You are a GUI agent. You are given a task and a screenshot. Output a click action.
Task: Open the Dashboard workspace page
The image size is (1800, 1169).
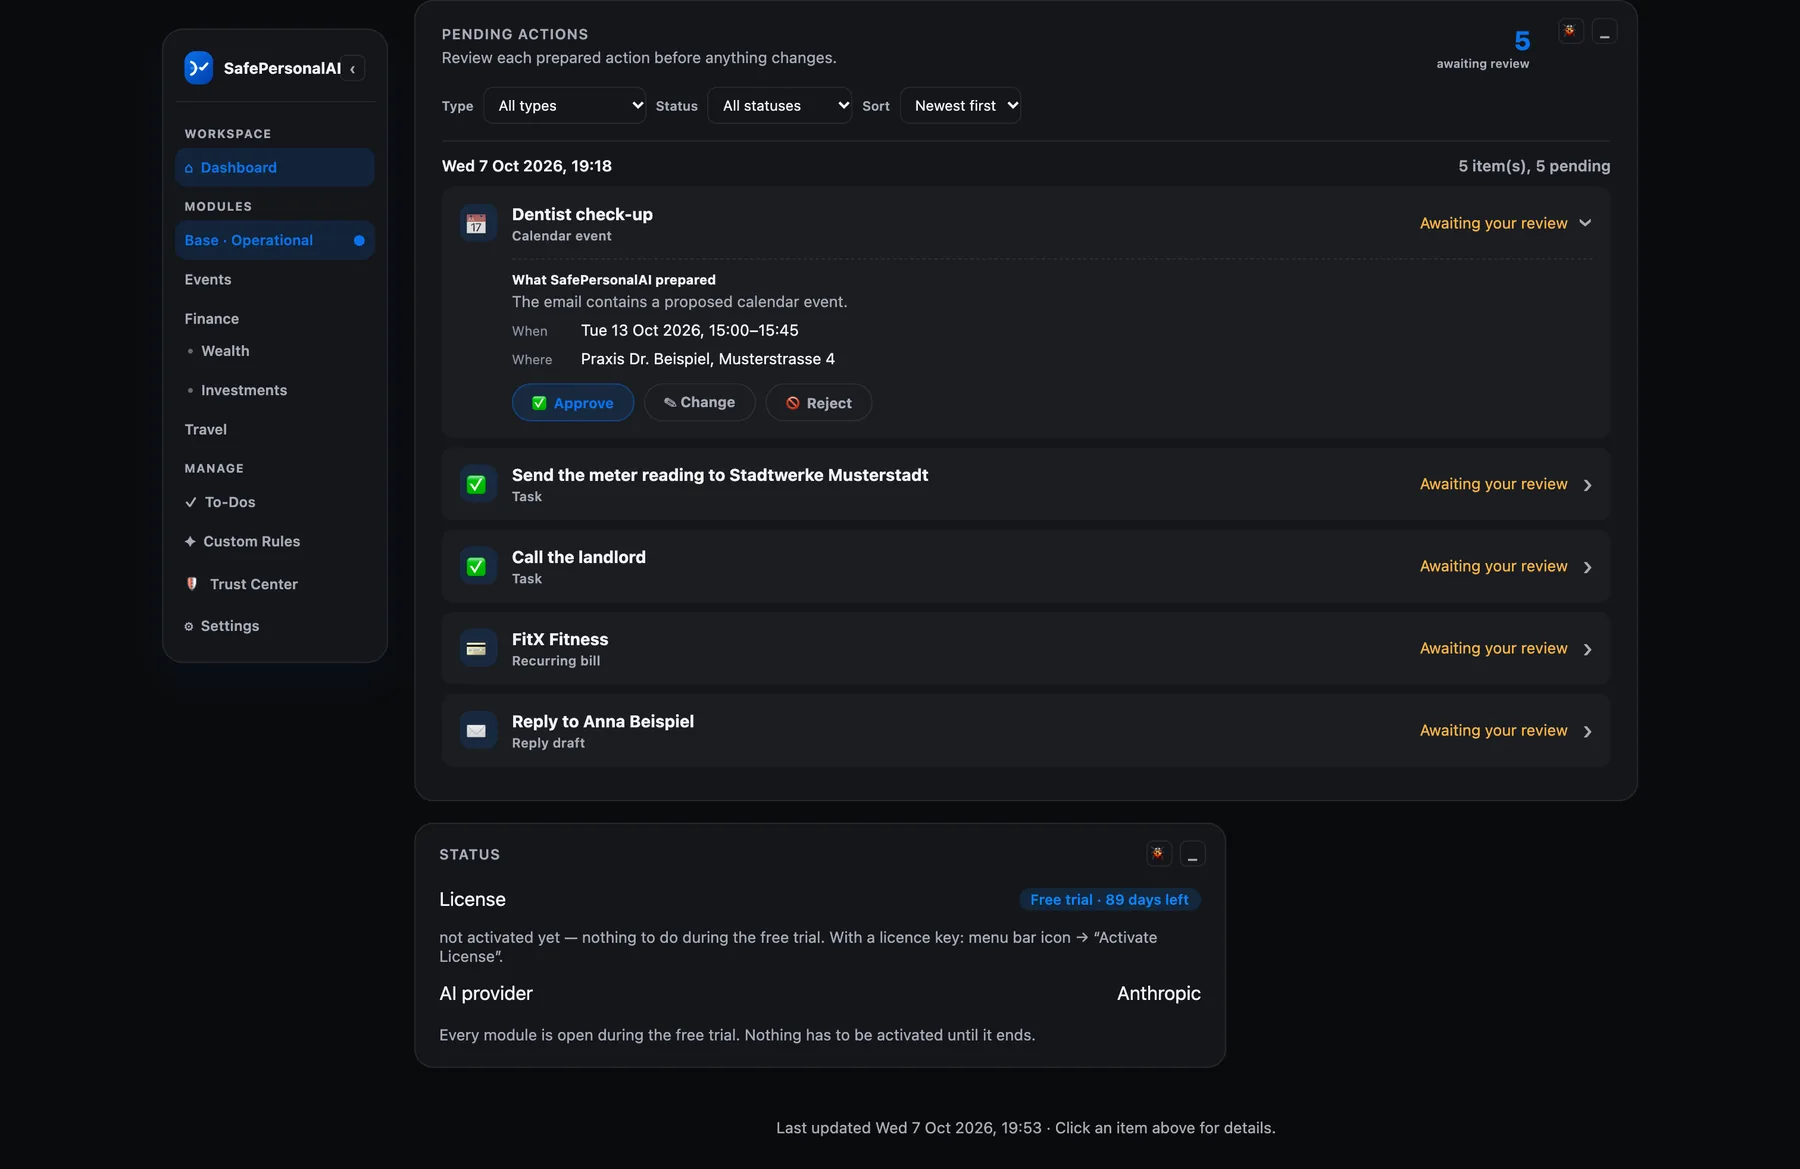[275, 167]
